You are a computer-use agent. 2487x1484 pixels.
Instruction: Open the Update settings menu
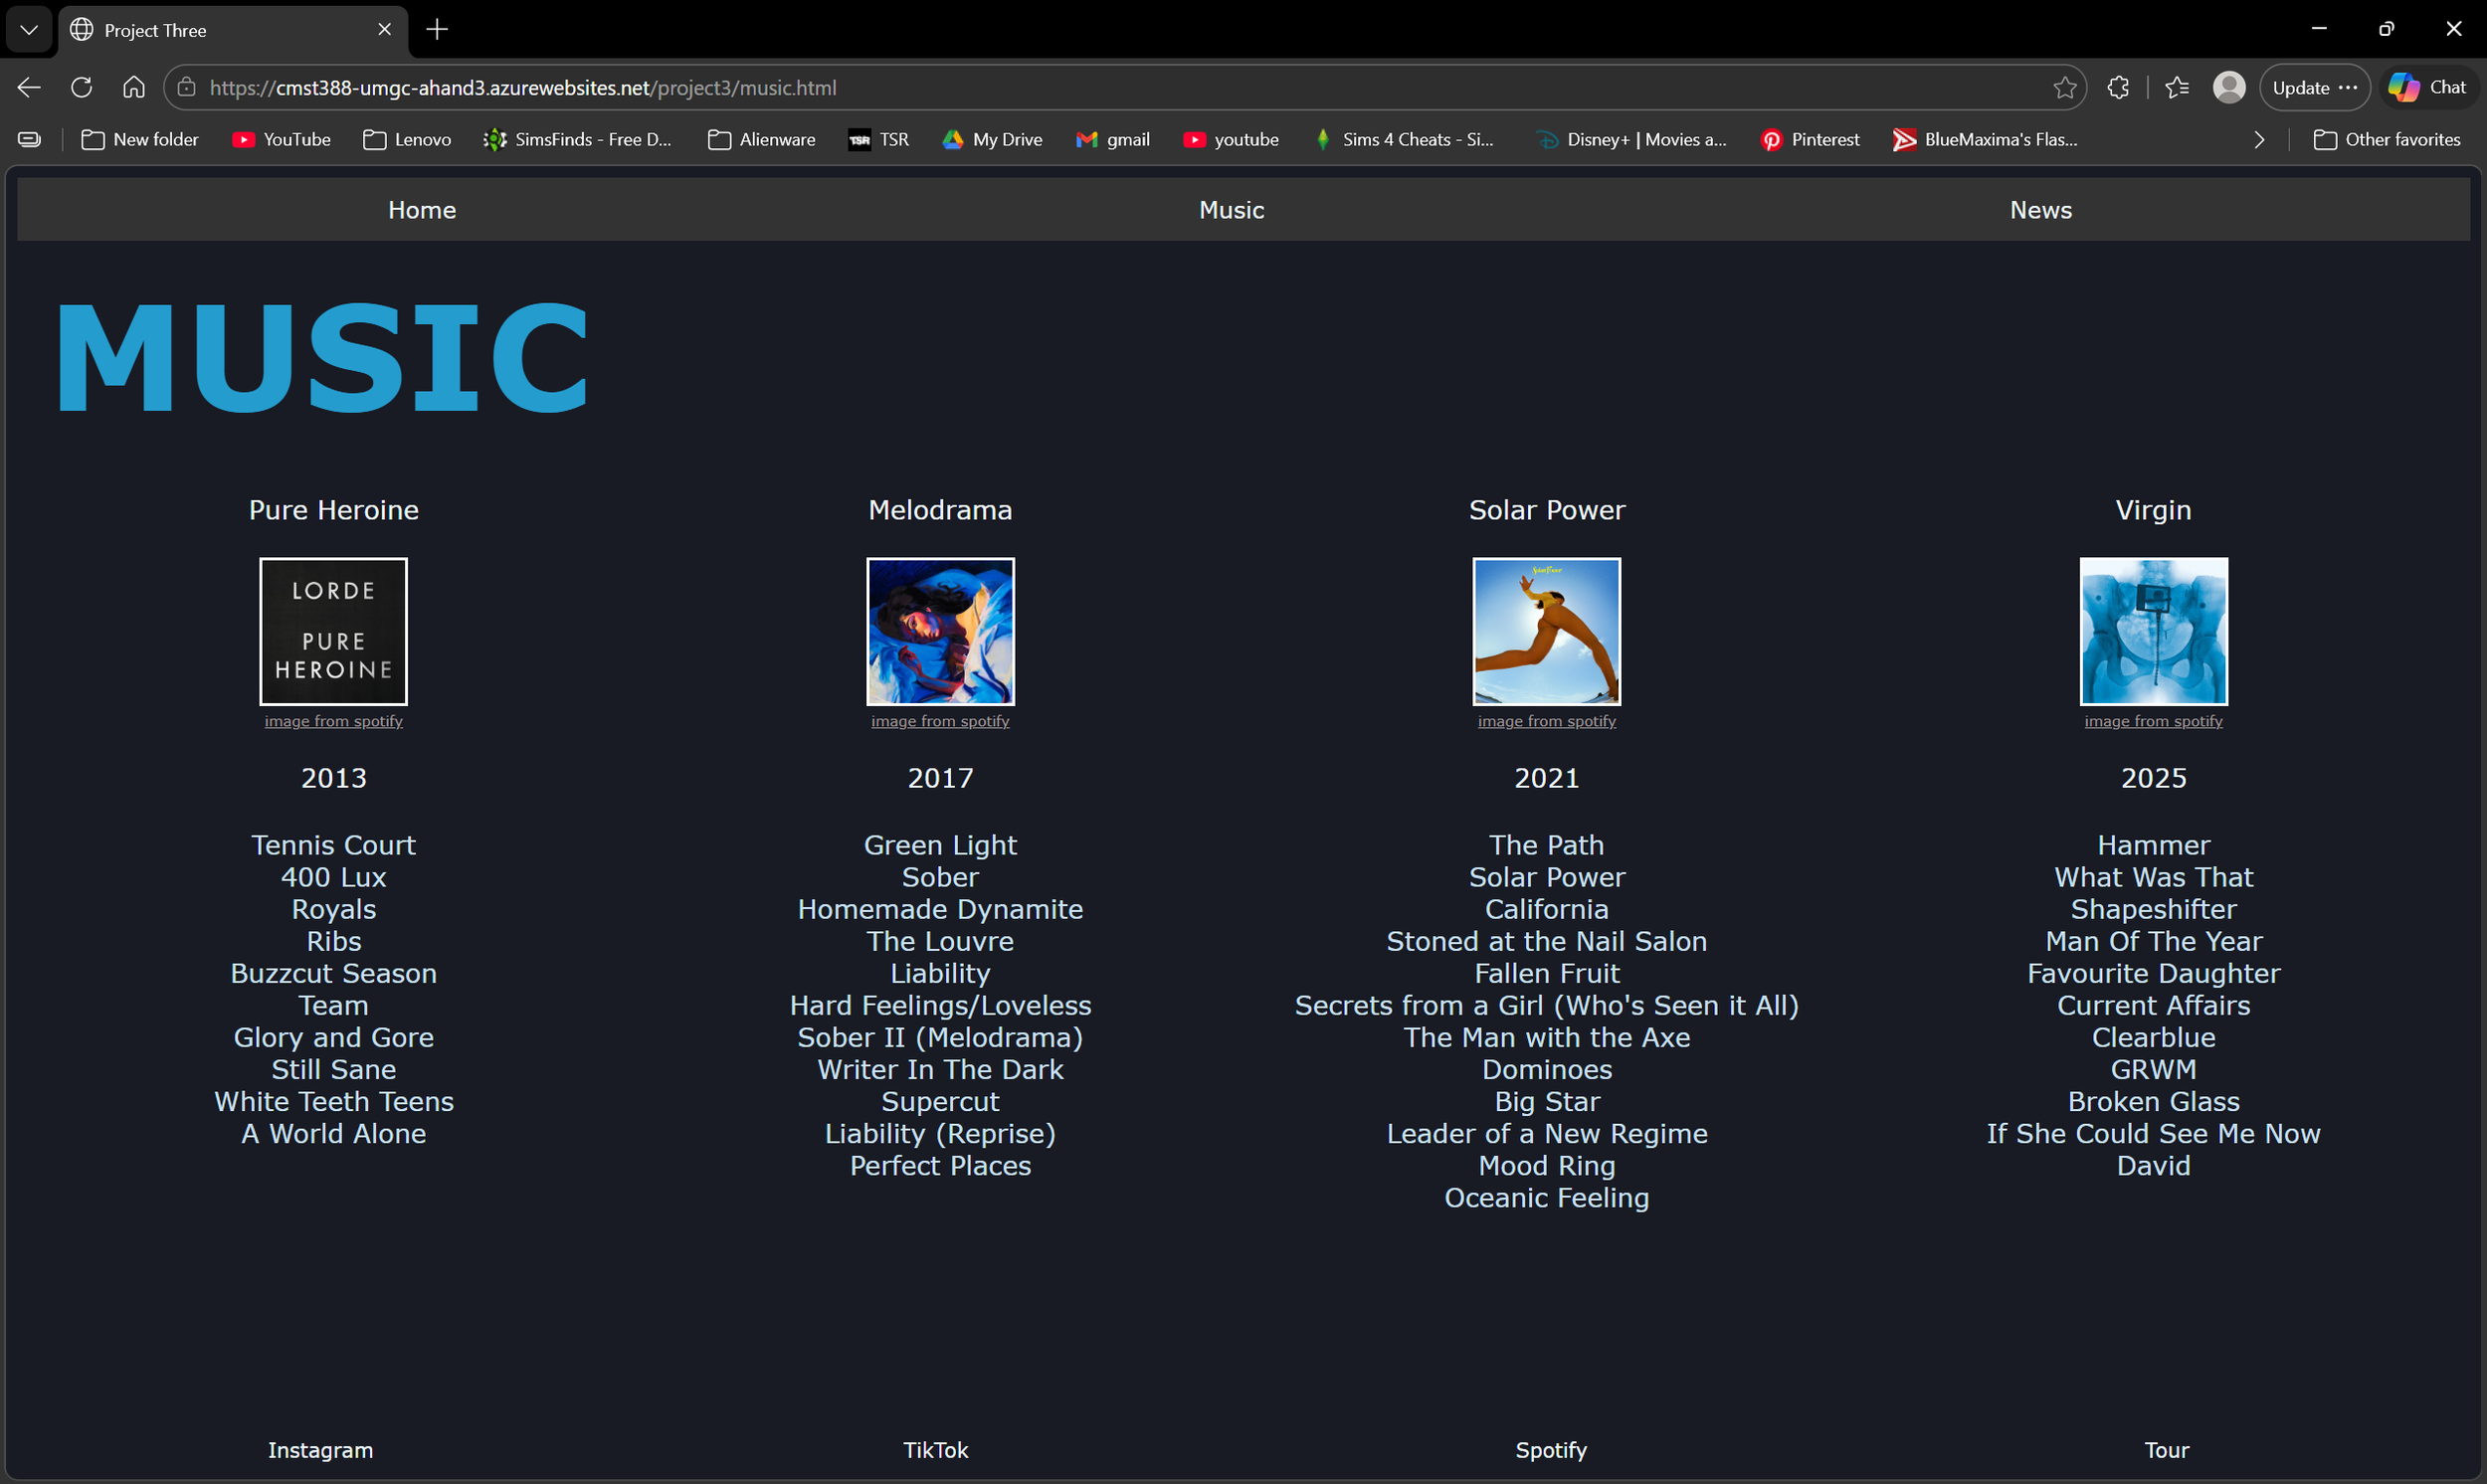tap(2314, 87)
